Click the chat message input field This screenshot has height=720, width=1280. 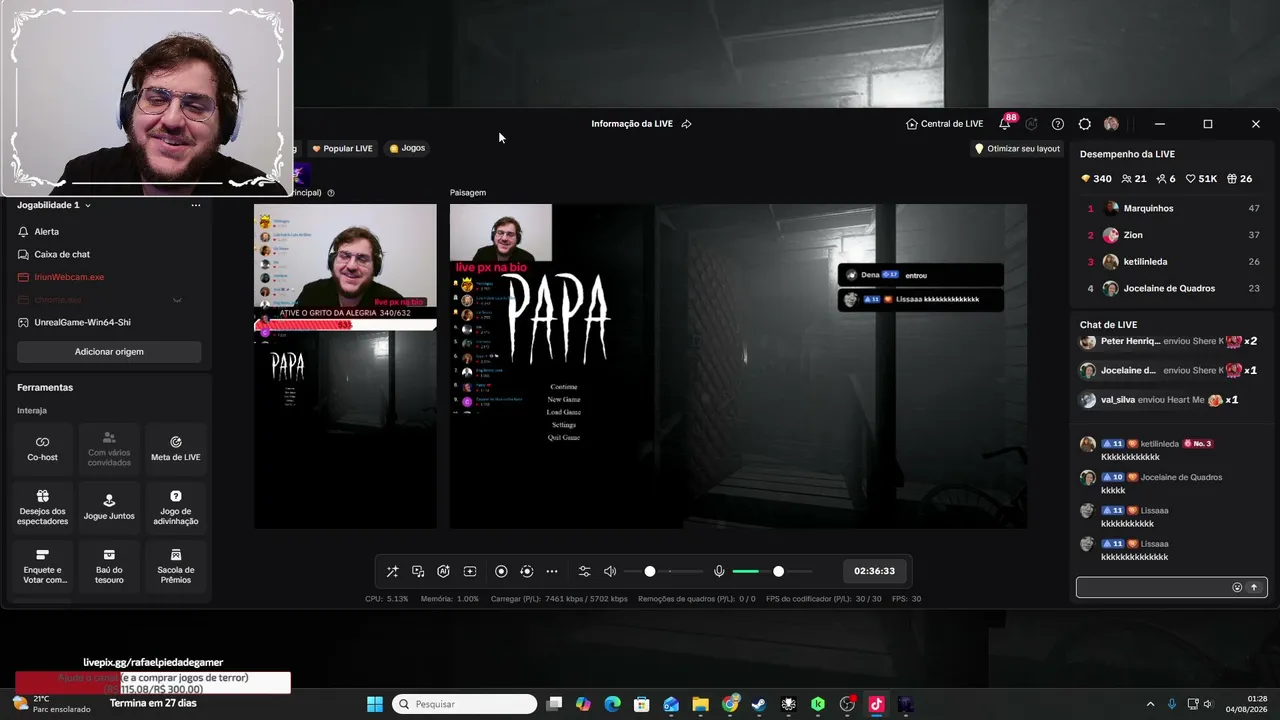click(1152, 587)
